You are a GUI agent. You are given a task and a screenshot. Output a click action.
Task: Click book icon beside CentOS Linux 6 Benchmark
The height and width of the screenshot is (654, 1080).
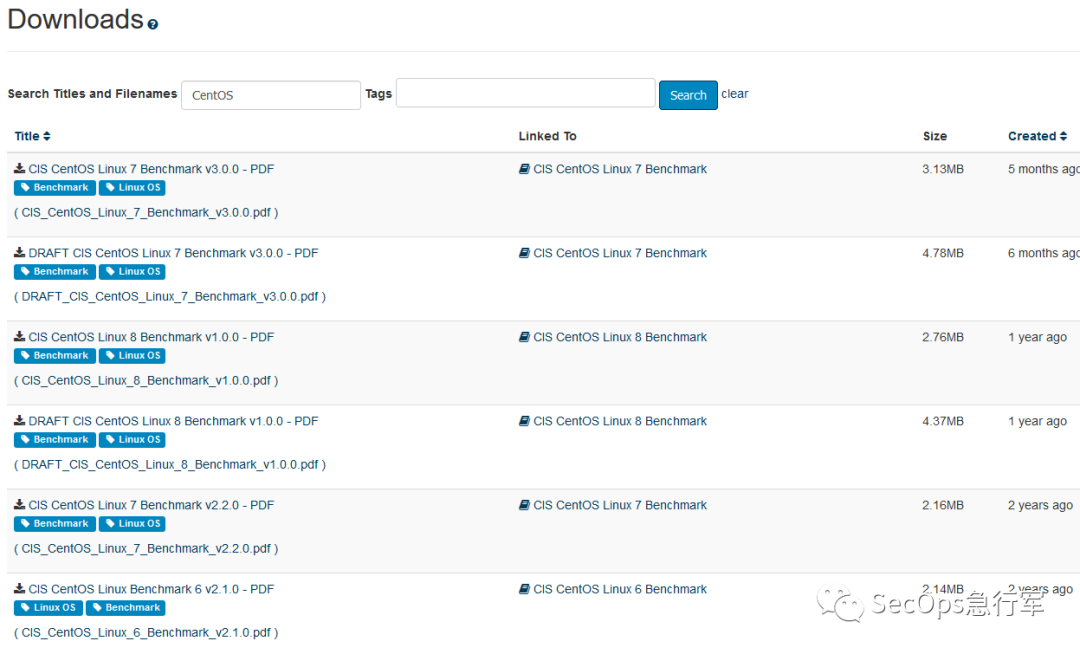(x=524, y=589)
